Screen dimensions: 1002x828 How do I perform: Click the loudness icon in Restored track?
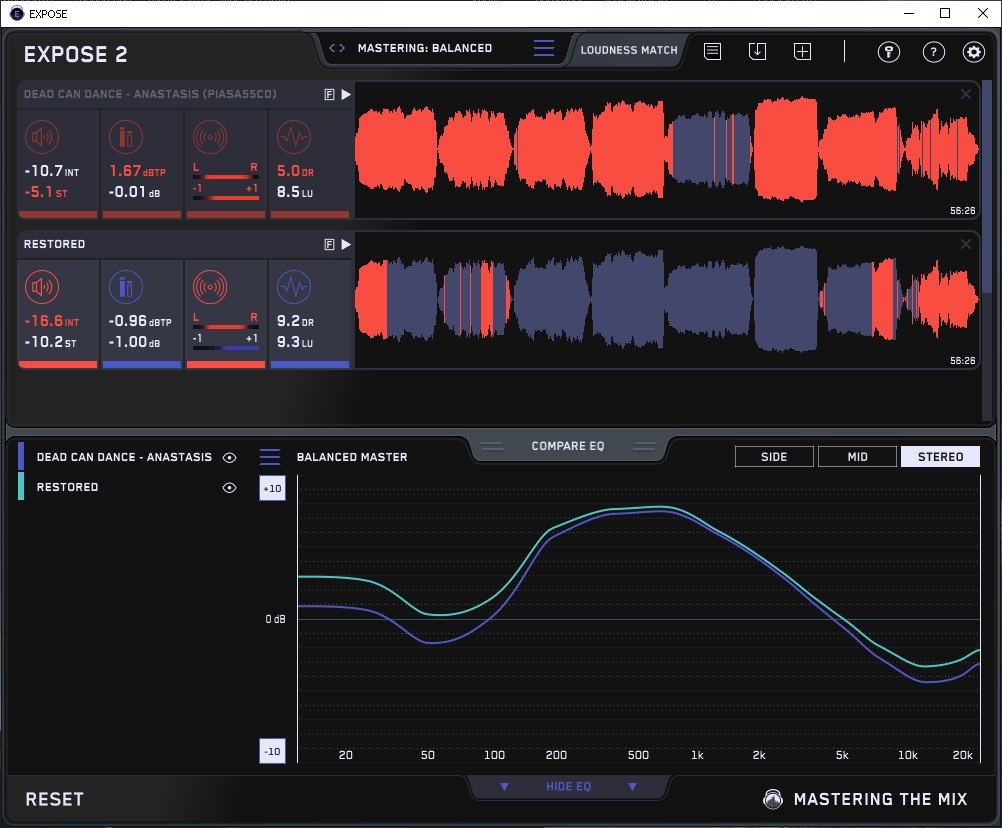pyautogui.click(x=42, y=287)
